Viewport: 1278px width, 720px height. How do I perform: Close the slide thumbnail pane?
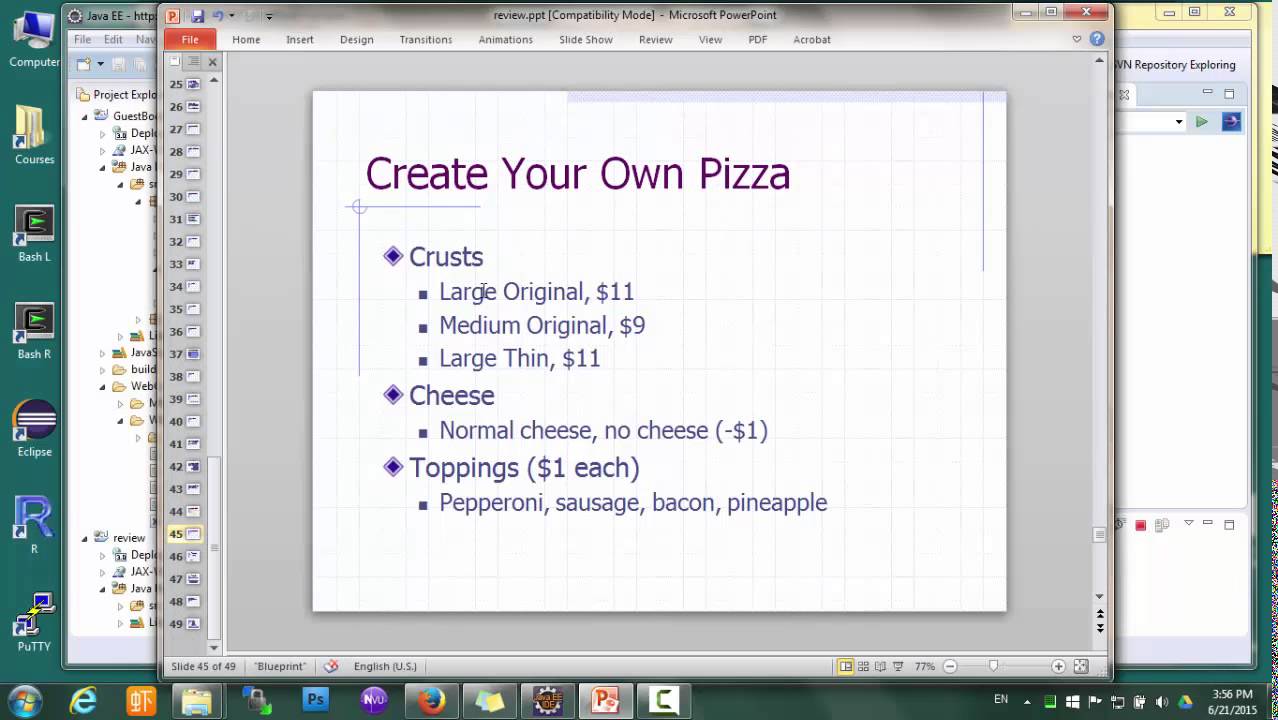(212, 62)
